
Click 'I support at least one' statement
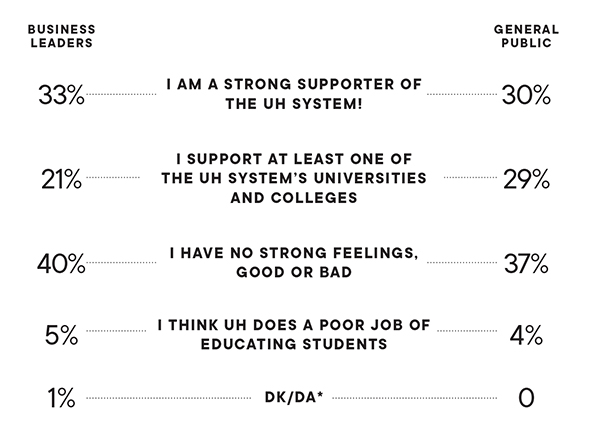(x=294, y=178)
